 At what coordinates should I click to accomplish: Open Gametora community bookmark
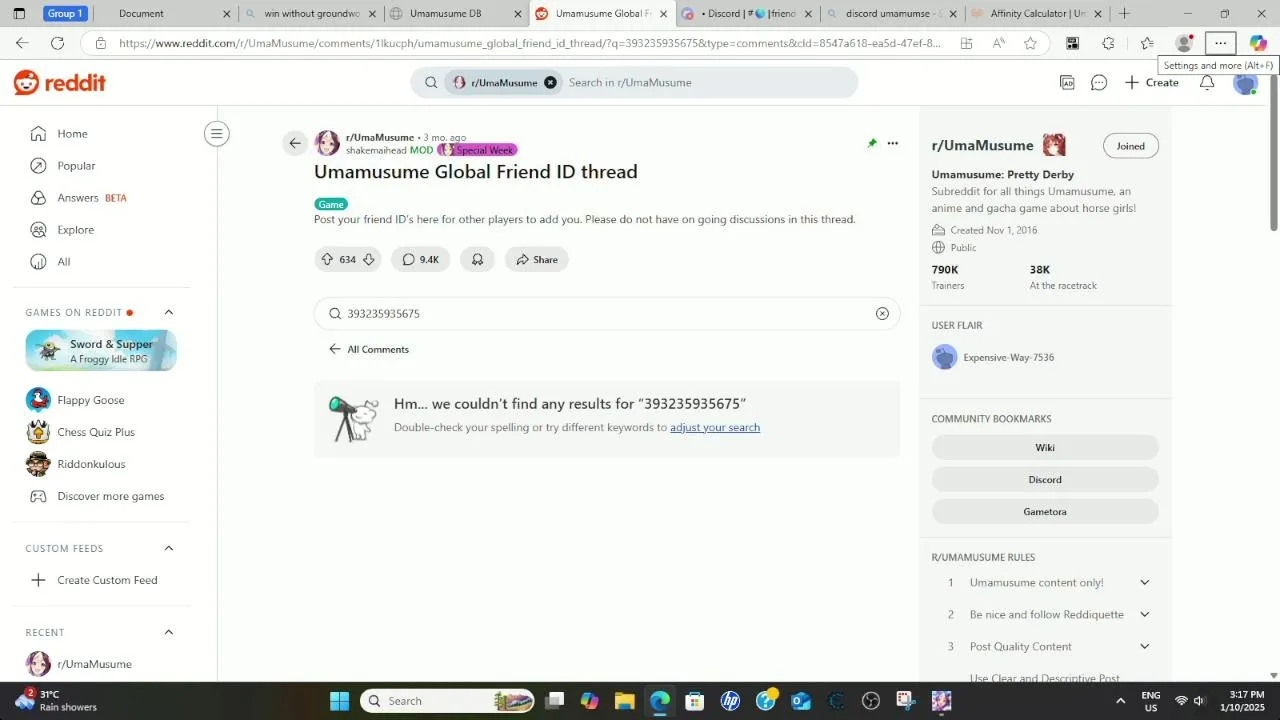[1045, 512]
